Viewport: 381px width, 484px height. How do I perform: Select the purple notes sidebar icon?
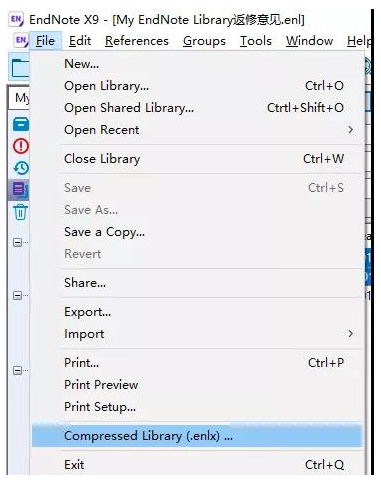[19, 189]
